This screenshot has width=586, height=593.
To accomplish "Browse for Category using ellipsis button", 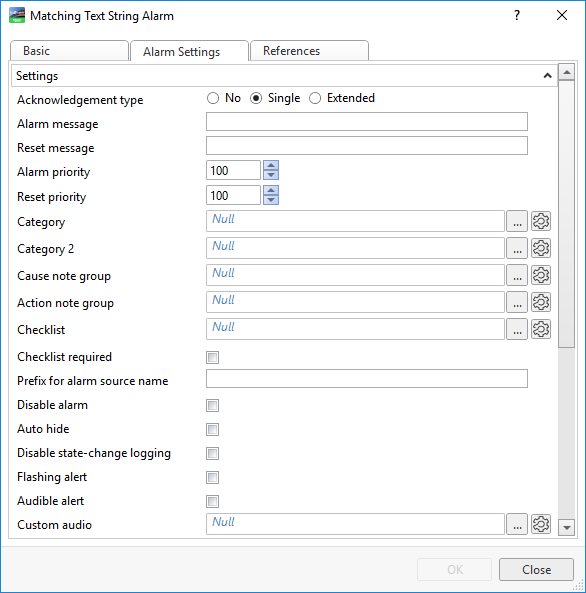I will pyautogui.click(x=517, y=221).
